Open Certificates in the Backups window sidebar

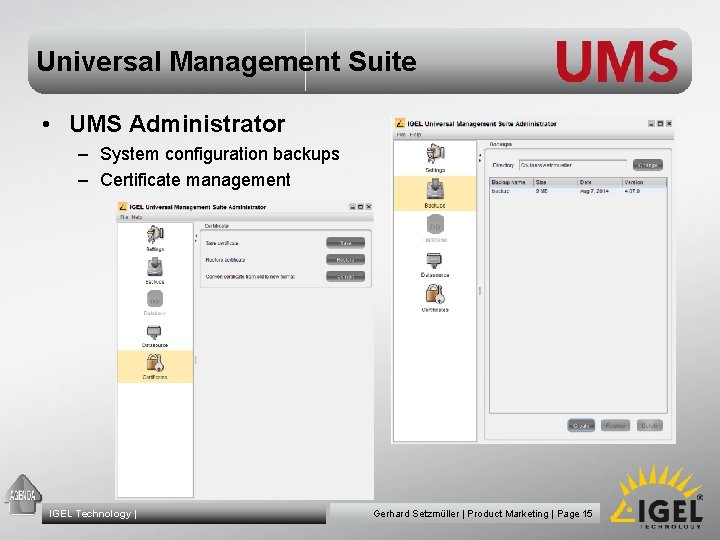[x=435, y=298]
